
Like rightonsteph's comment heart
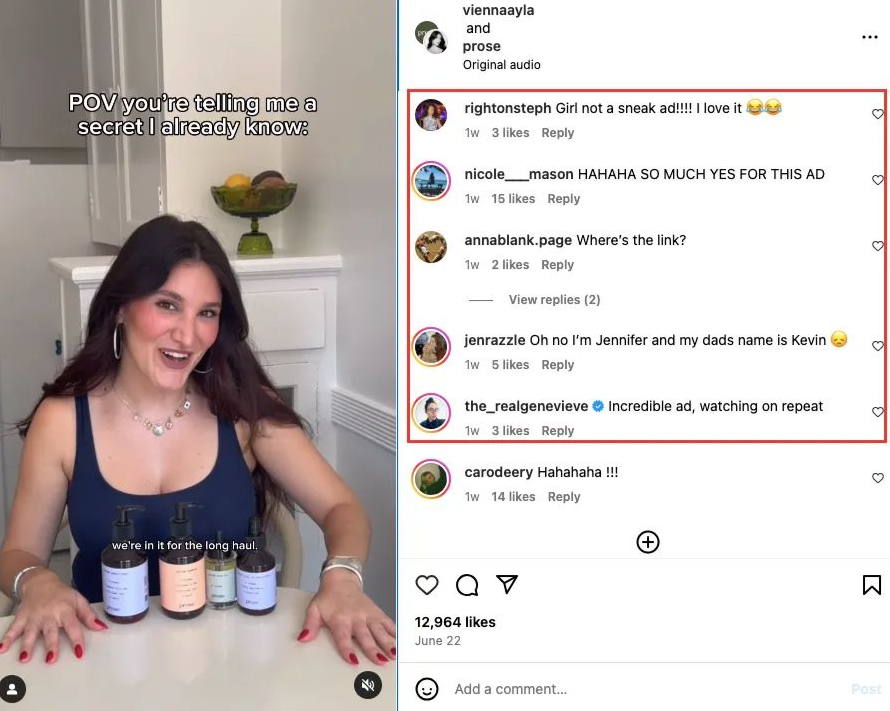878,114
